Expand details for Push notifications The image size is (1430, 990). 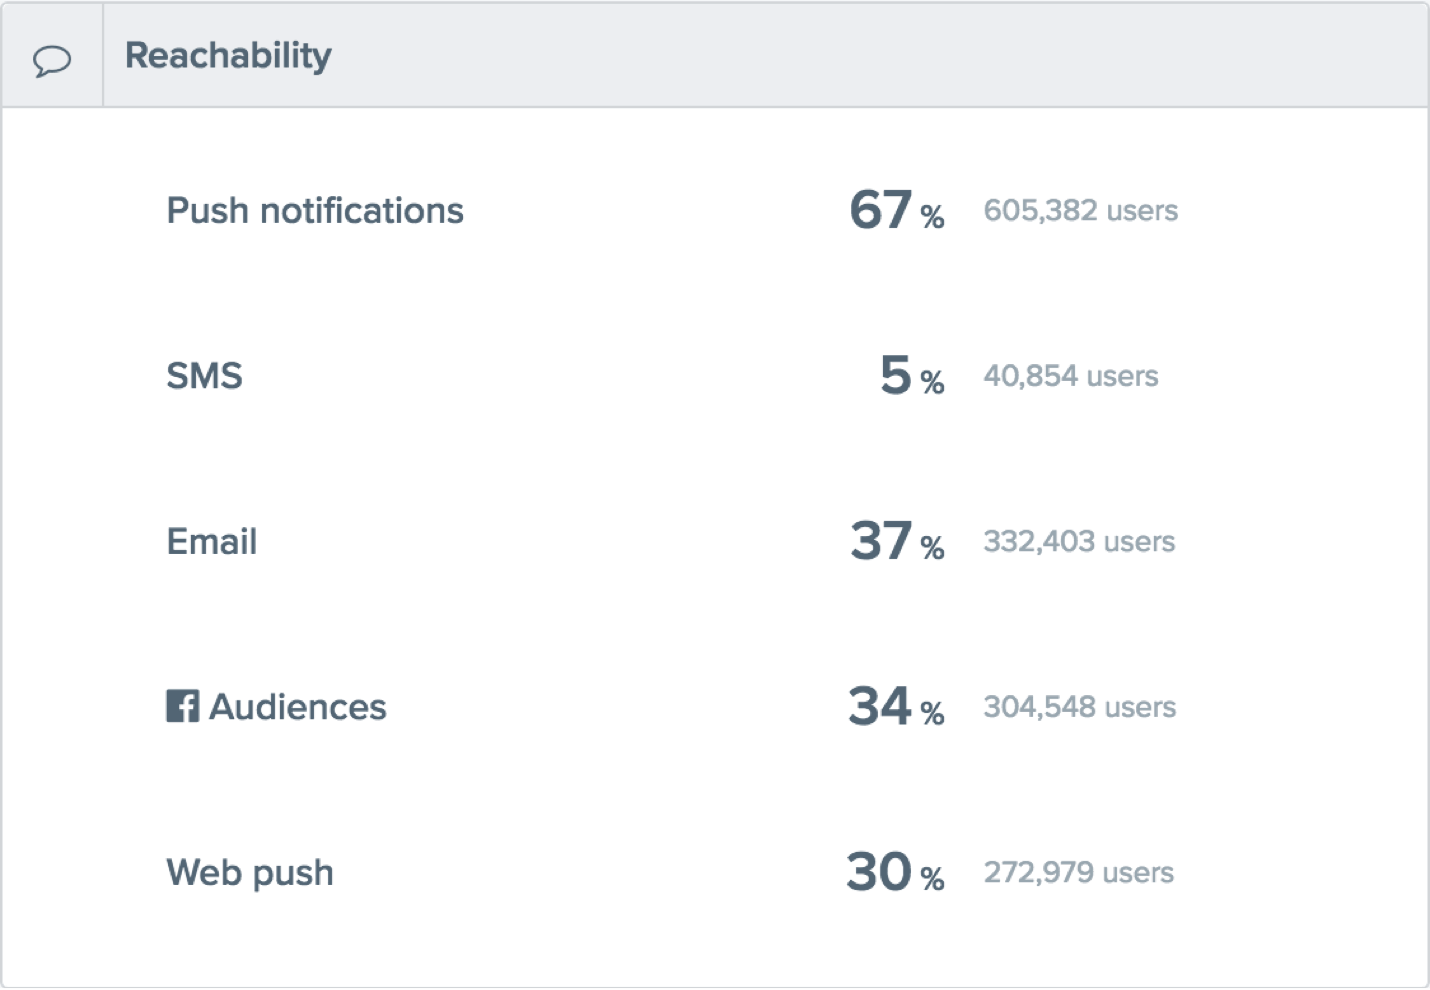click(x=315, y=210)
